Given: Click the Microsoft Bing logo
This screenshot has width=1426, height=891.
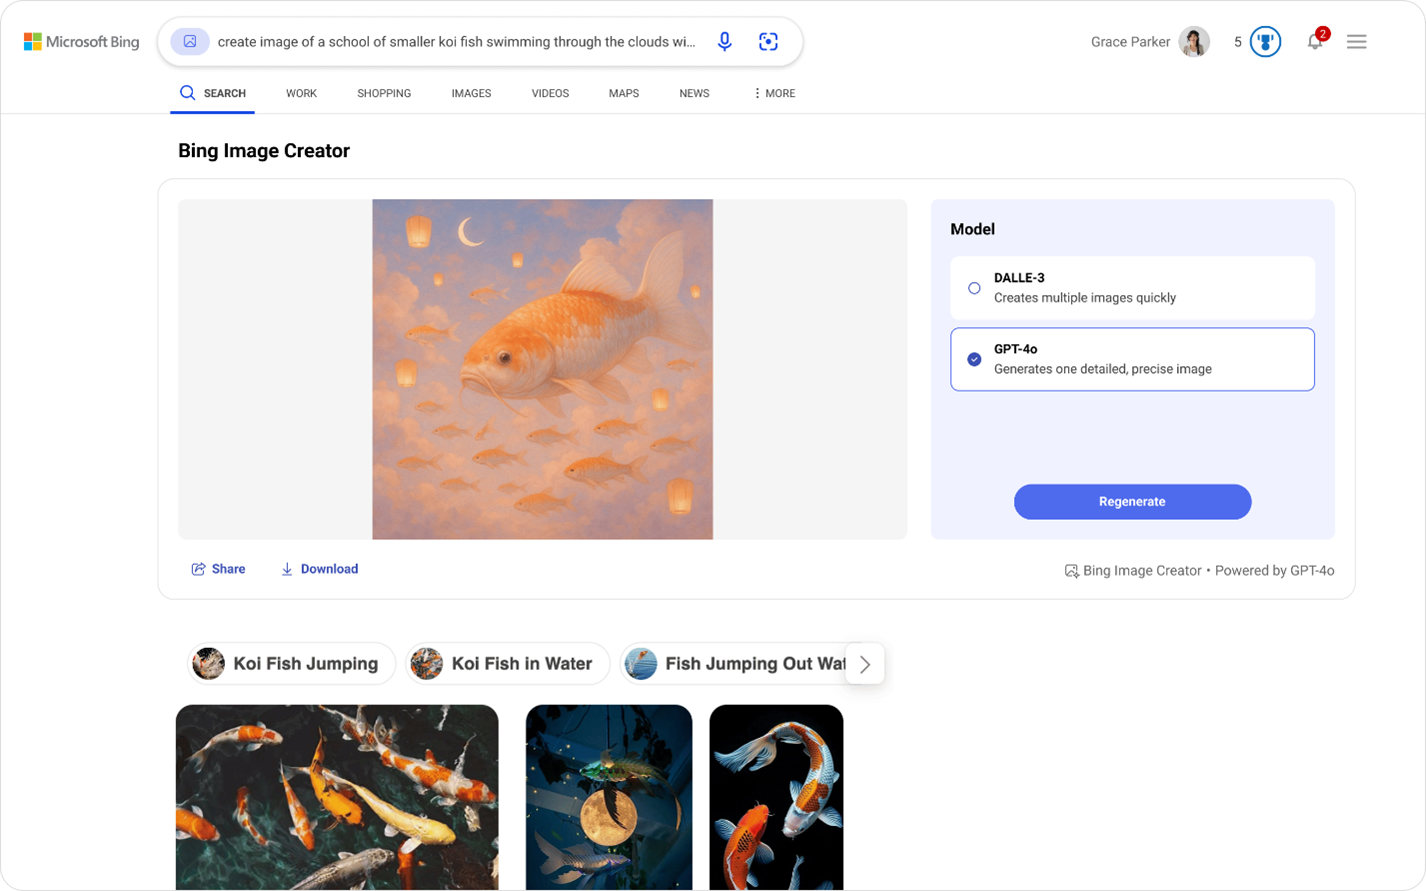Looking at the screenshot, I should [82, 42].
